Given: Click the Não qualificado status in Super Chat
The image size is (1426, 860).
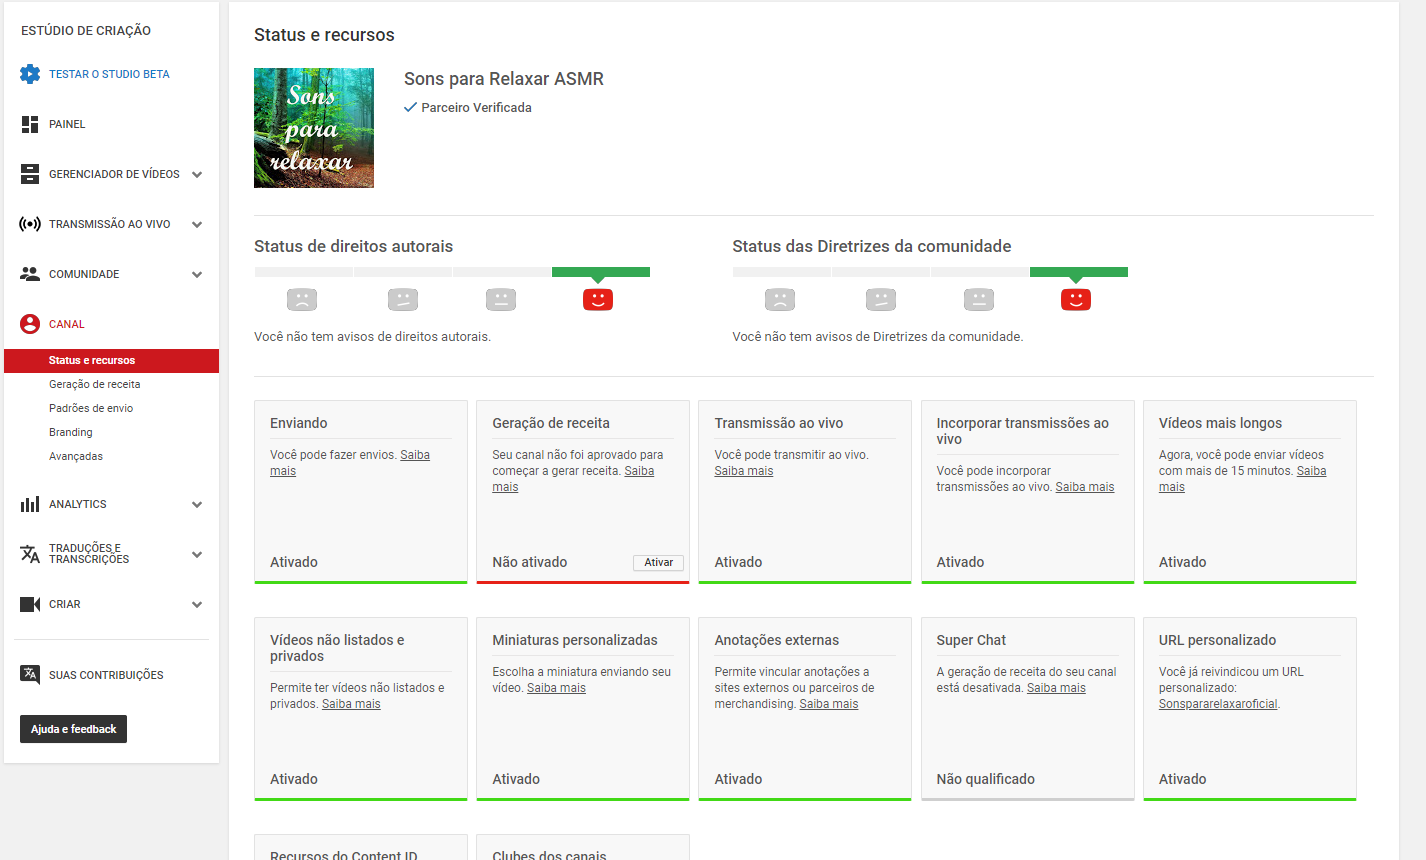Looking at the screenshot, I should [x=985, y=779].
